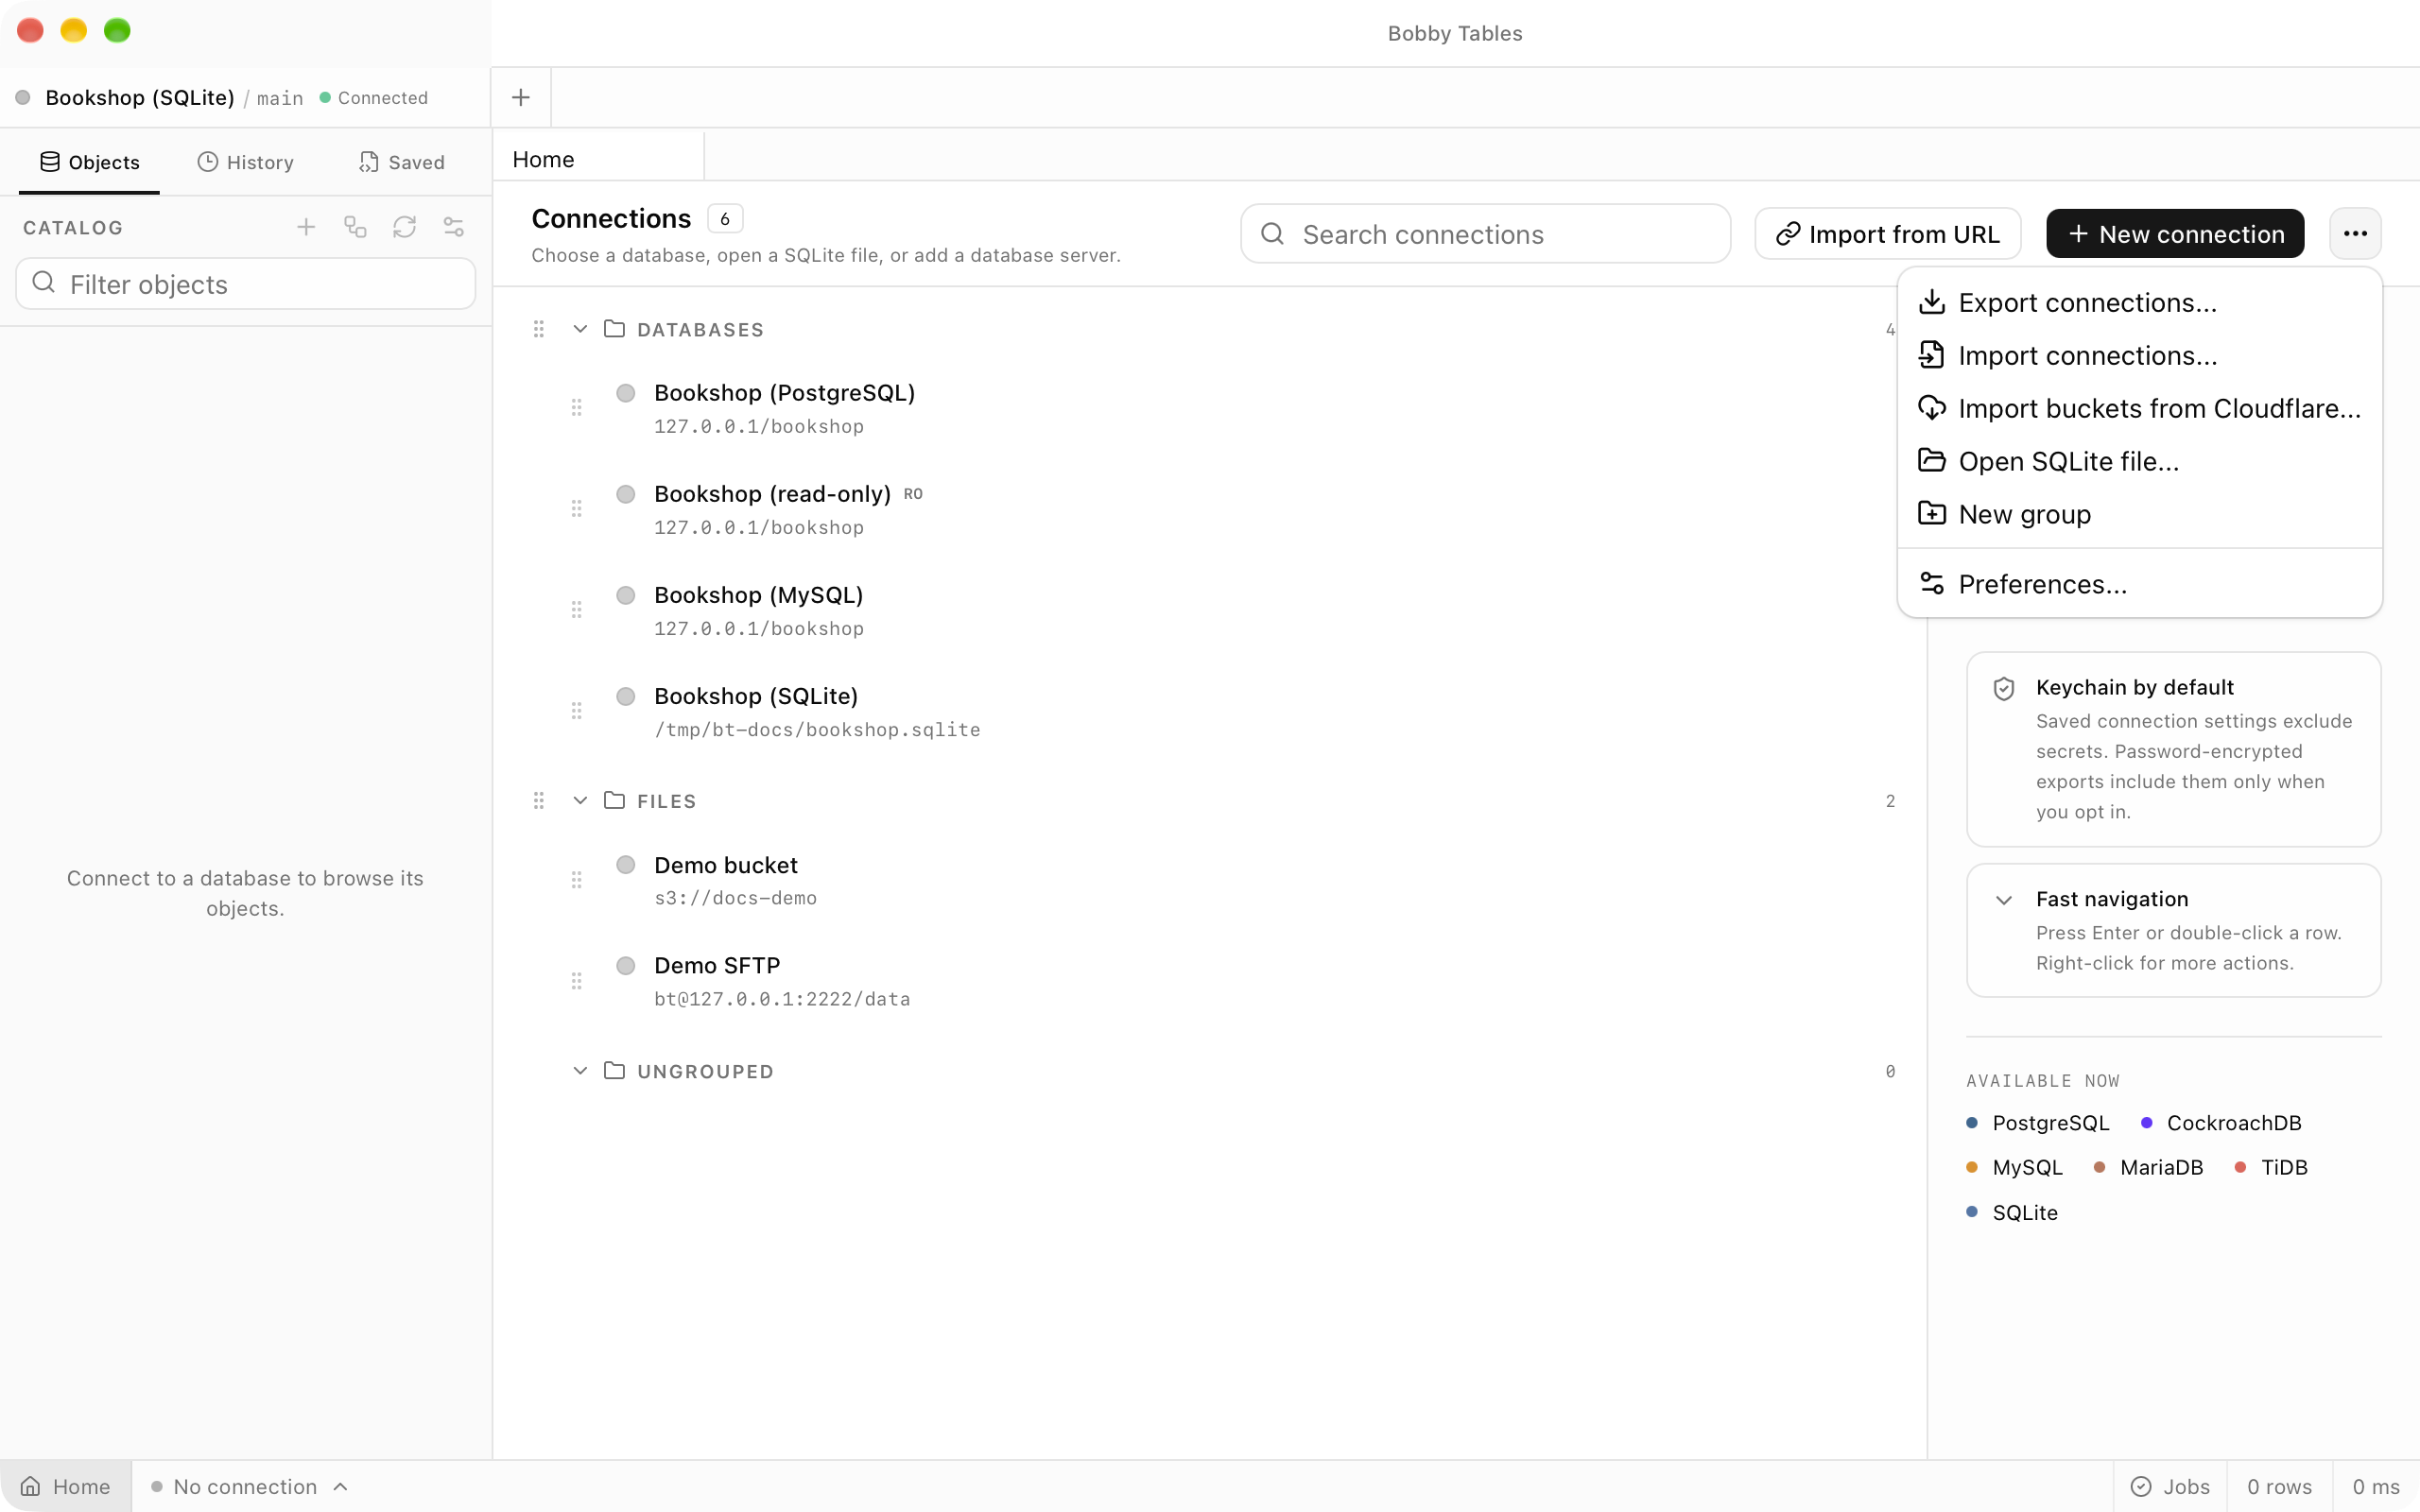The width and height of the screenshot is (2420, 1512).
Task: Click the magnifier icon in Search connections
Action: (x=1272, y=233)
